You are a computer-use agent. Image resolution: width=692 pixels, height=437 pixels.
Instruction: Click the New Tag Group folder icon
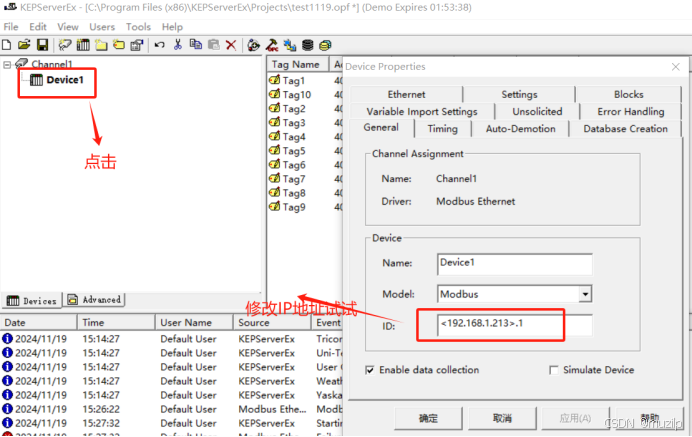tap(102, 45)
